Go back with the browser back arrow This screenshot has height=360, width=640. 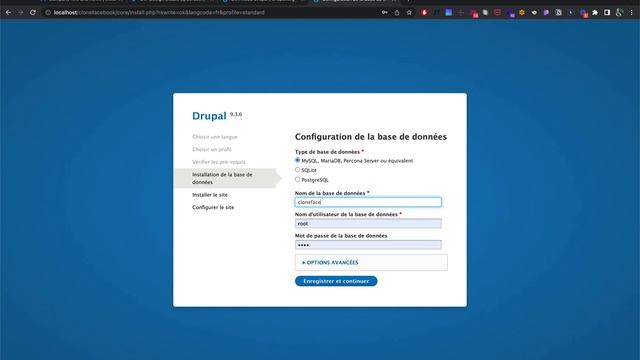[x=8, y=13]
